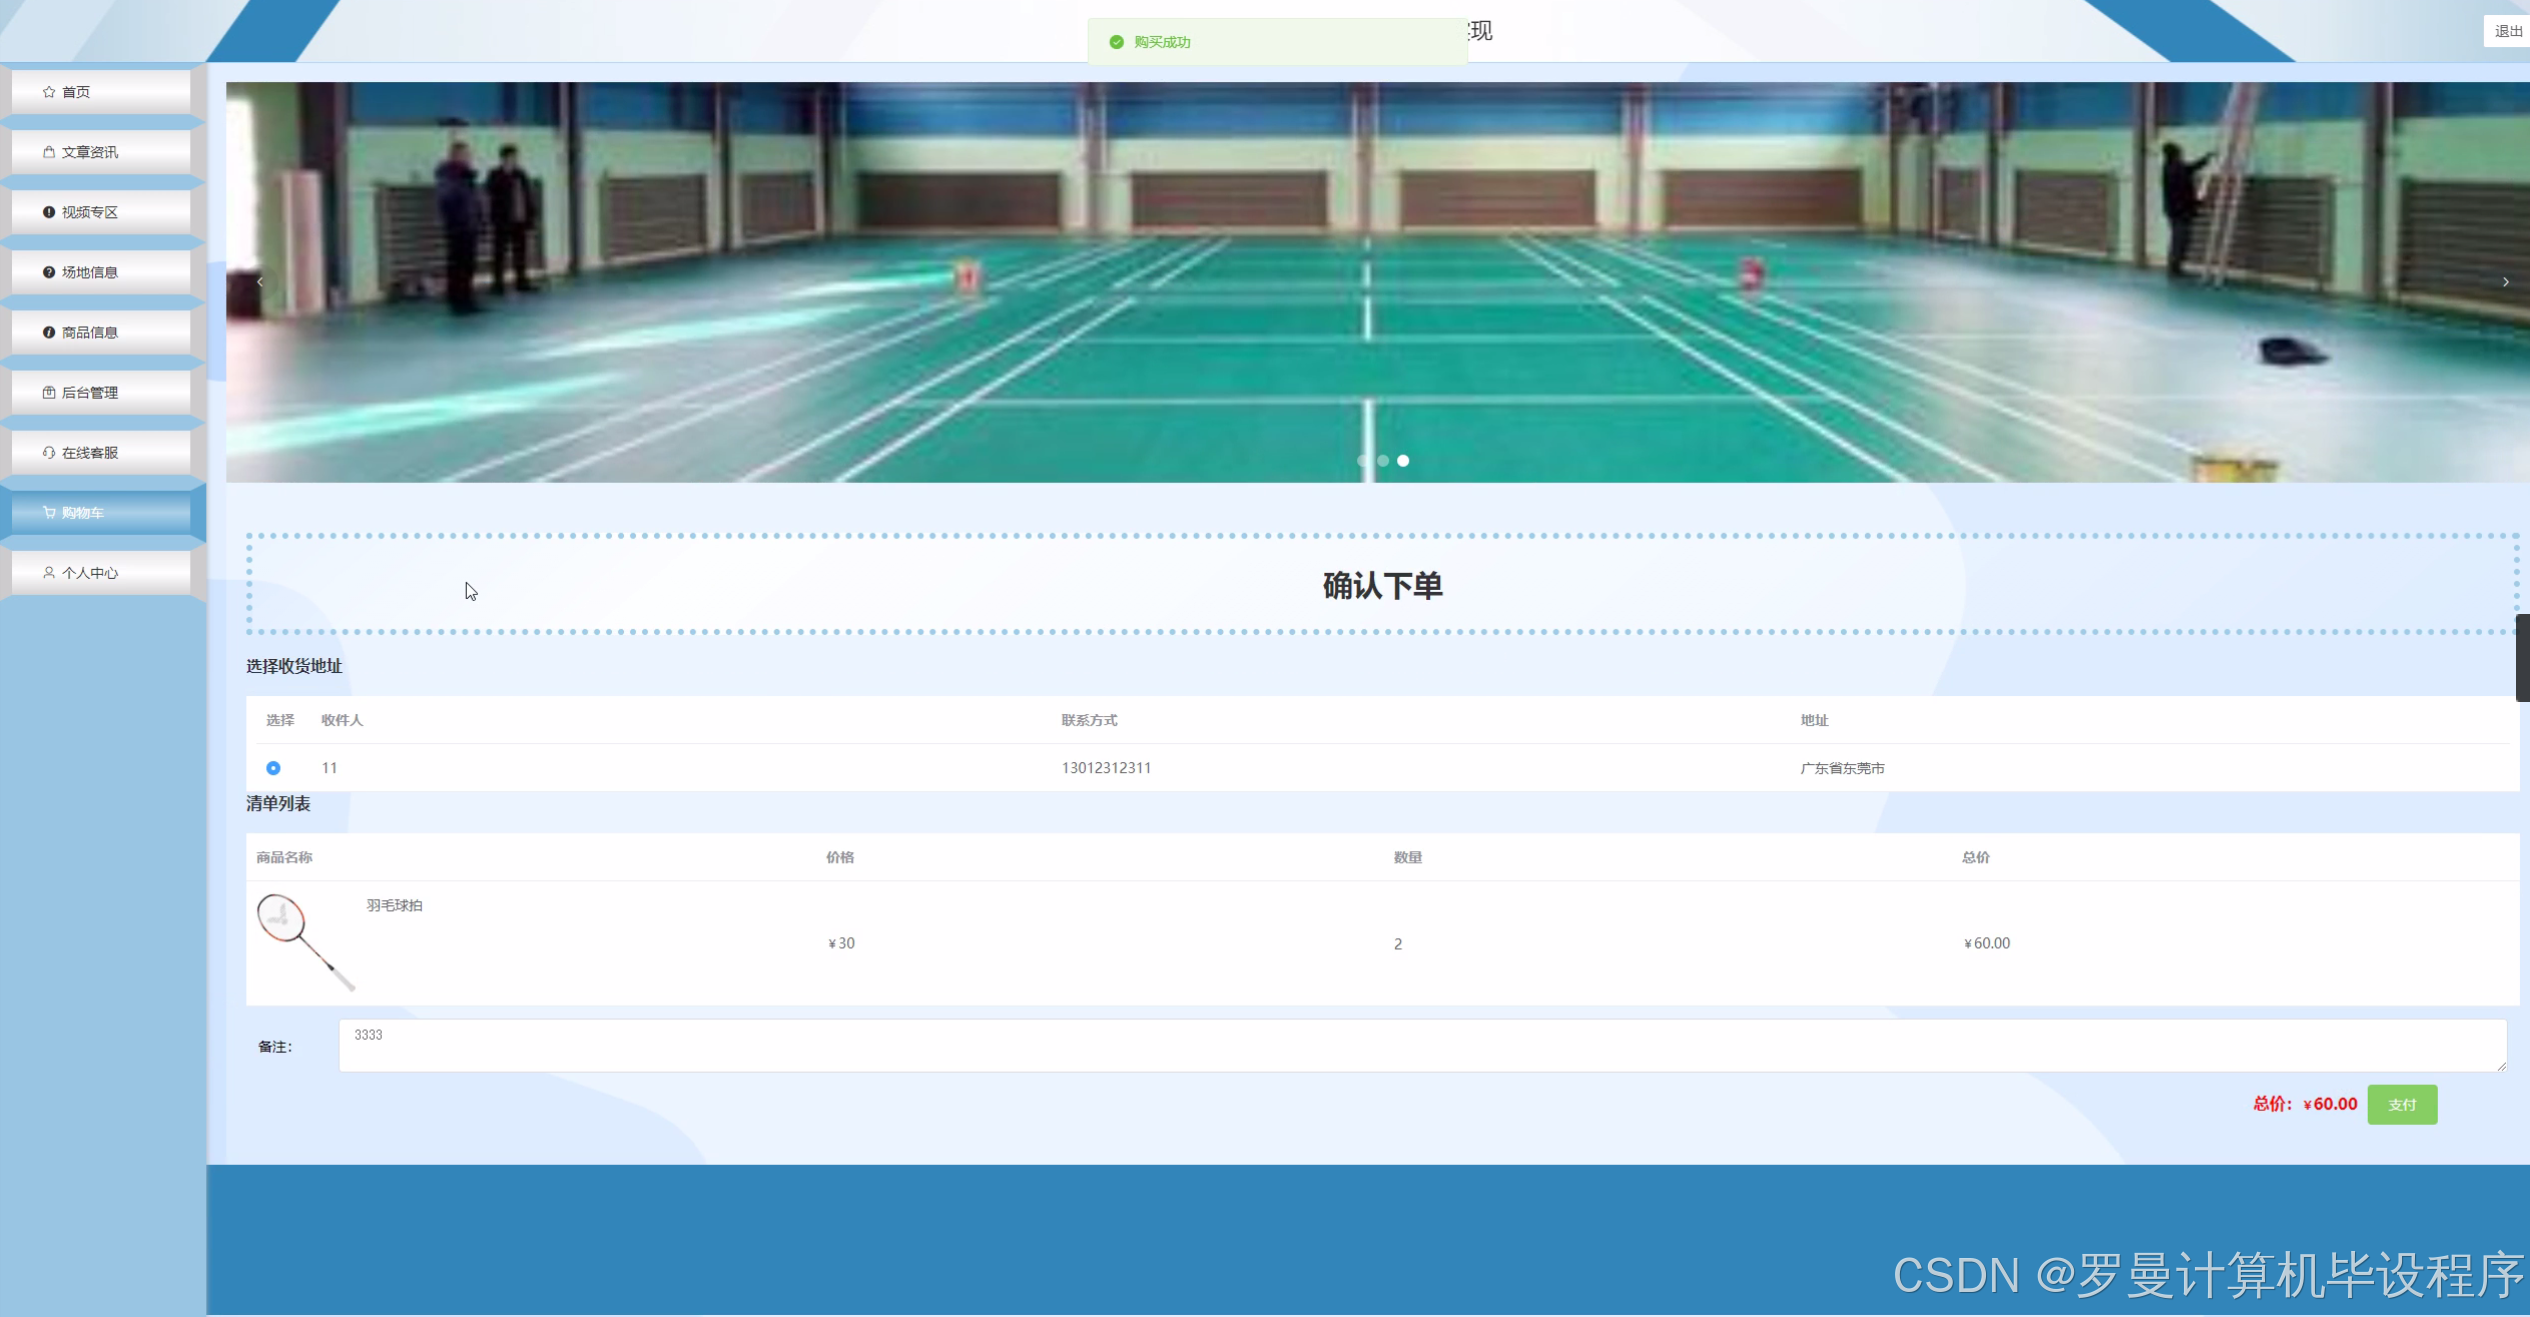
Task: Click the 个人中心 user icon
Action: [x=49, y=572]
